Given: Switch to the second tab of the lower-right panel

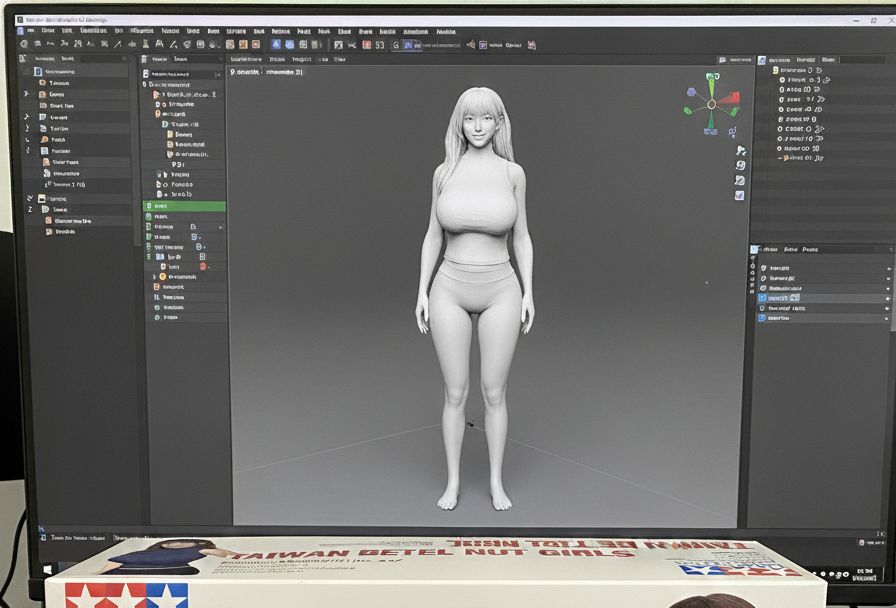Looking at the screenshot, I should click(790, 249).
